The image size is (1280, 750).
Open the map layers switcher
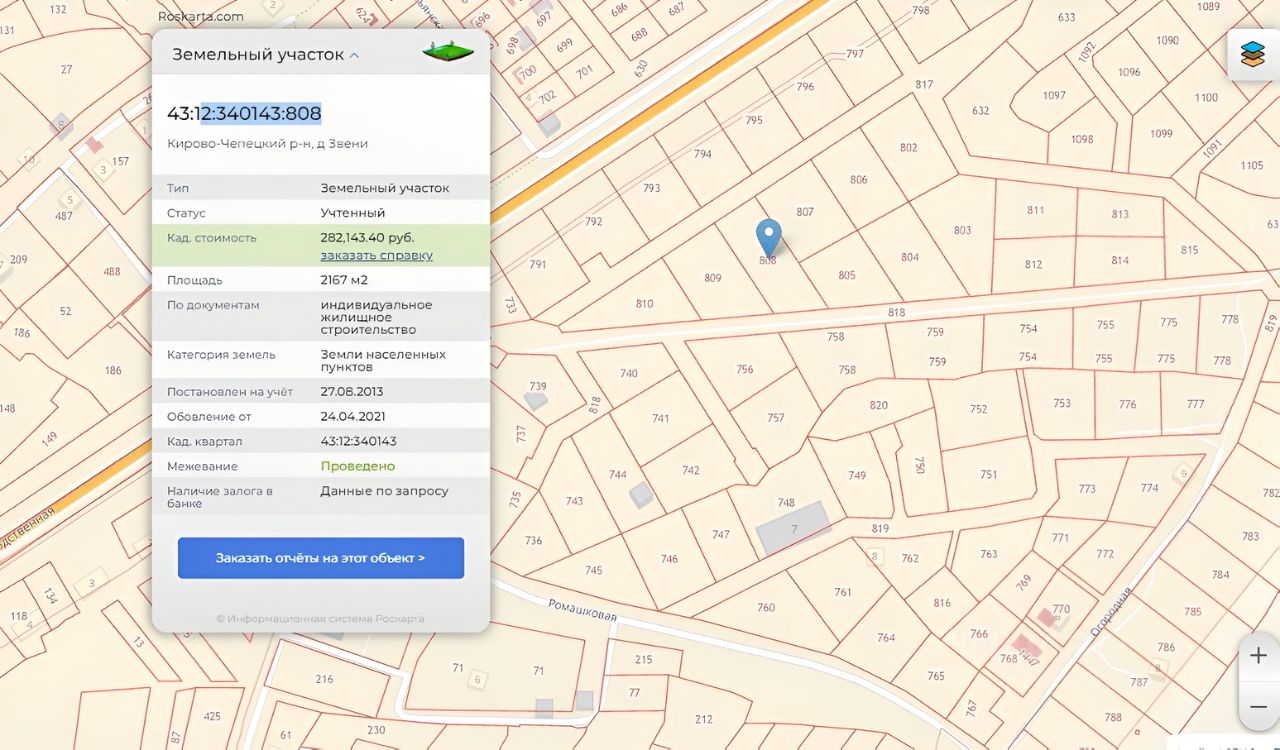click(1252, 55)
